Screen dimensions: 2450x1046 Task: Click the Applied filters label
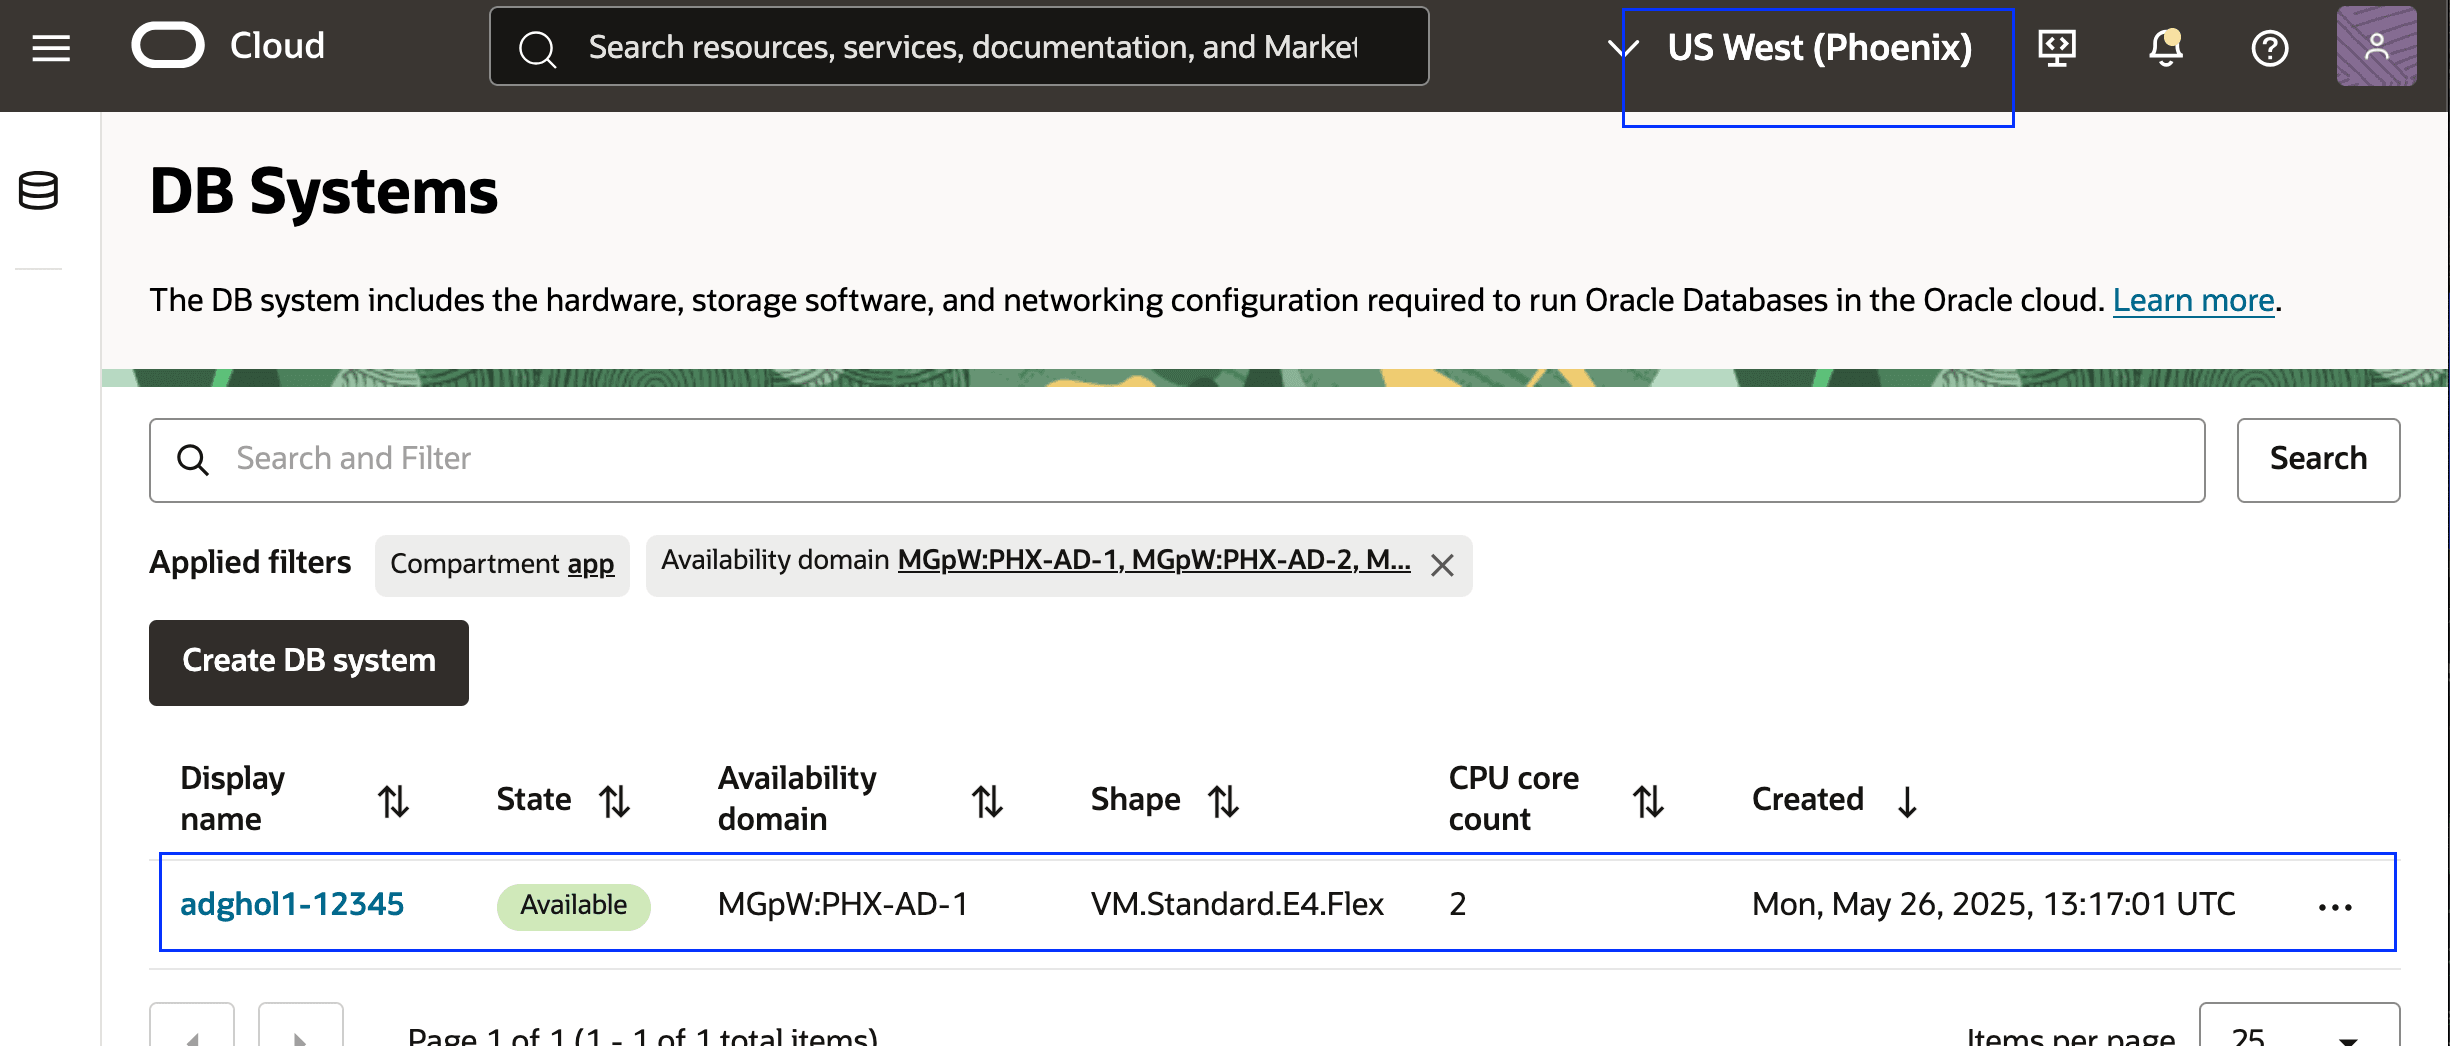pos(250,562)
